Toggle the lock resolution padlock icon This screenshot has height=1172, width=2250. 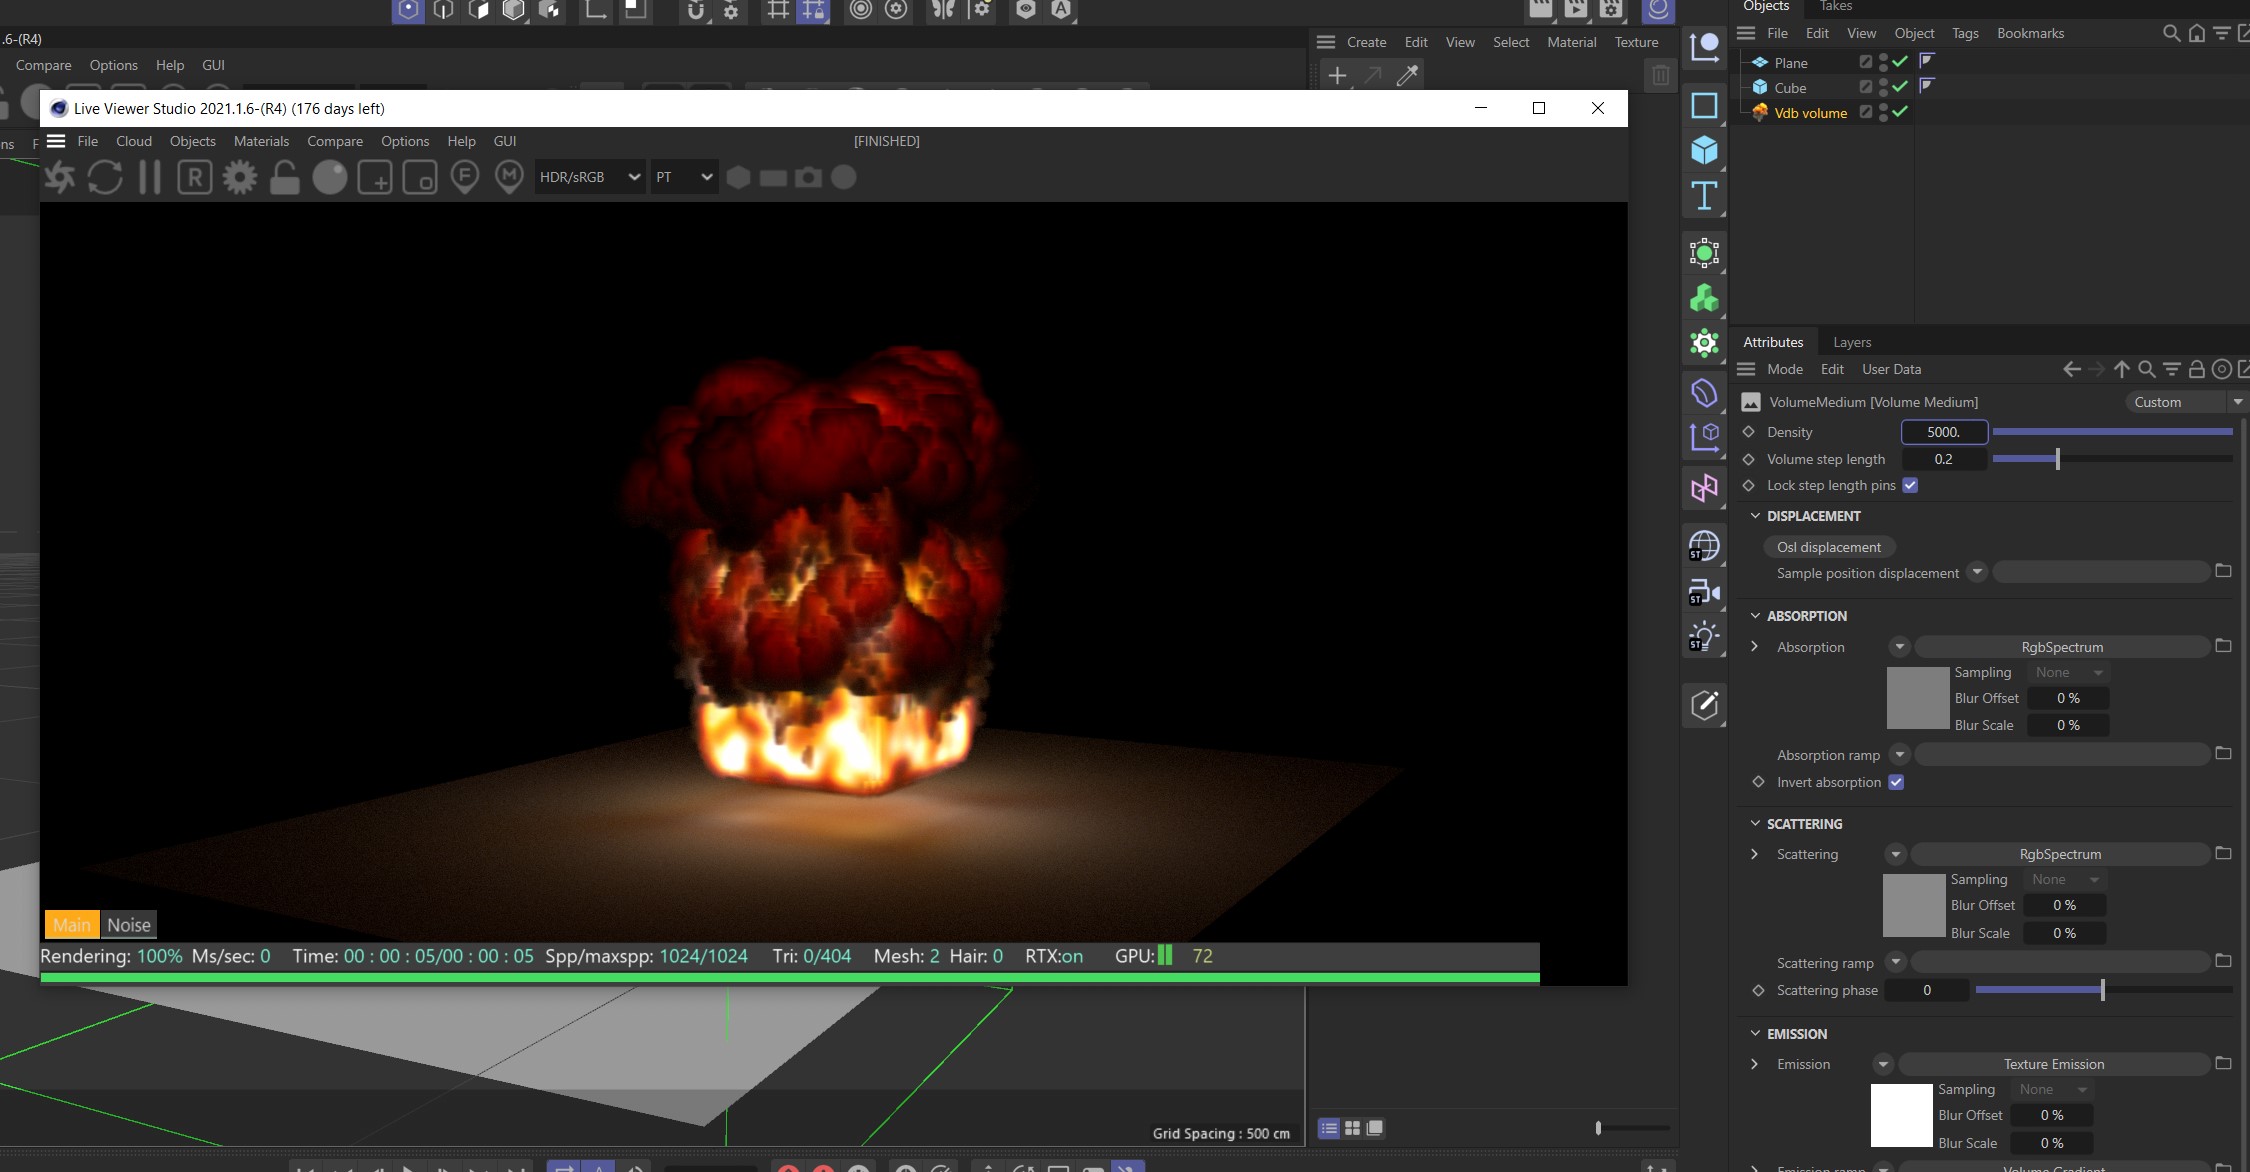(285, 178)
